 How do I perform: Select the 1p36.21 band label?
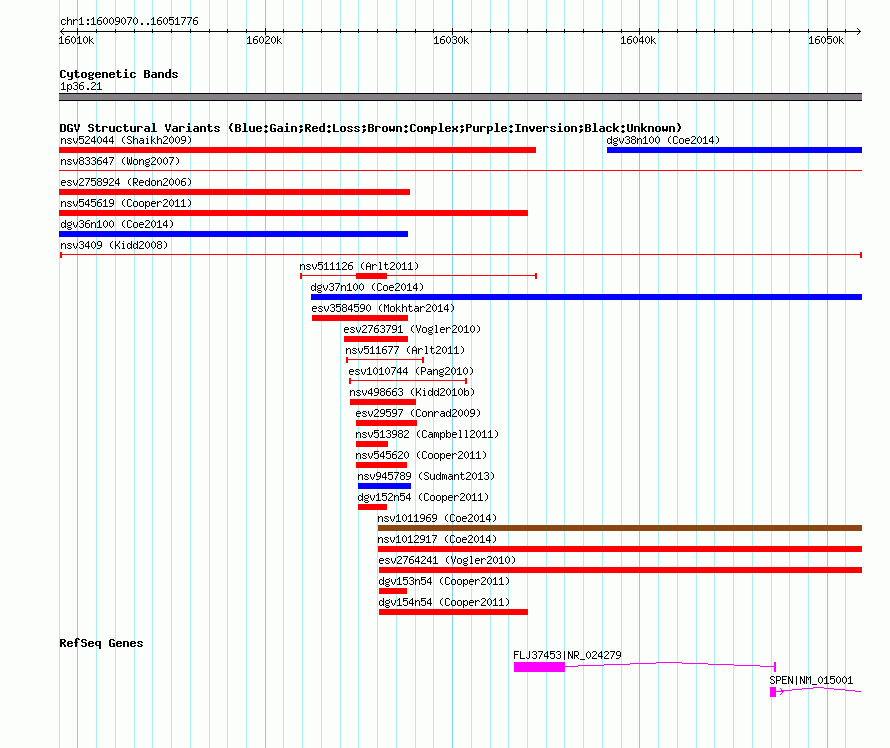point(81,86)
